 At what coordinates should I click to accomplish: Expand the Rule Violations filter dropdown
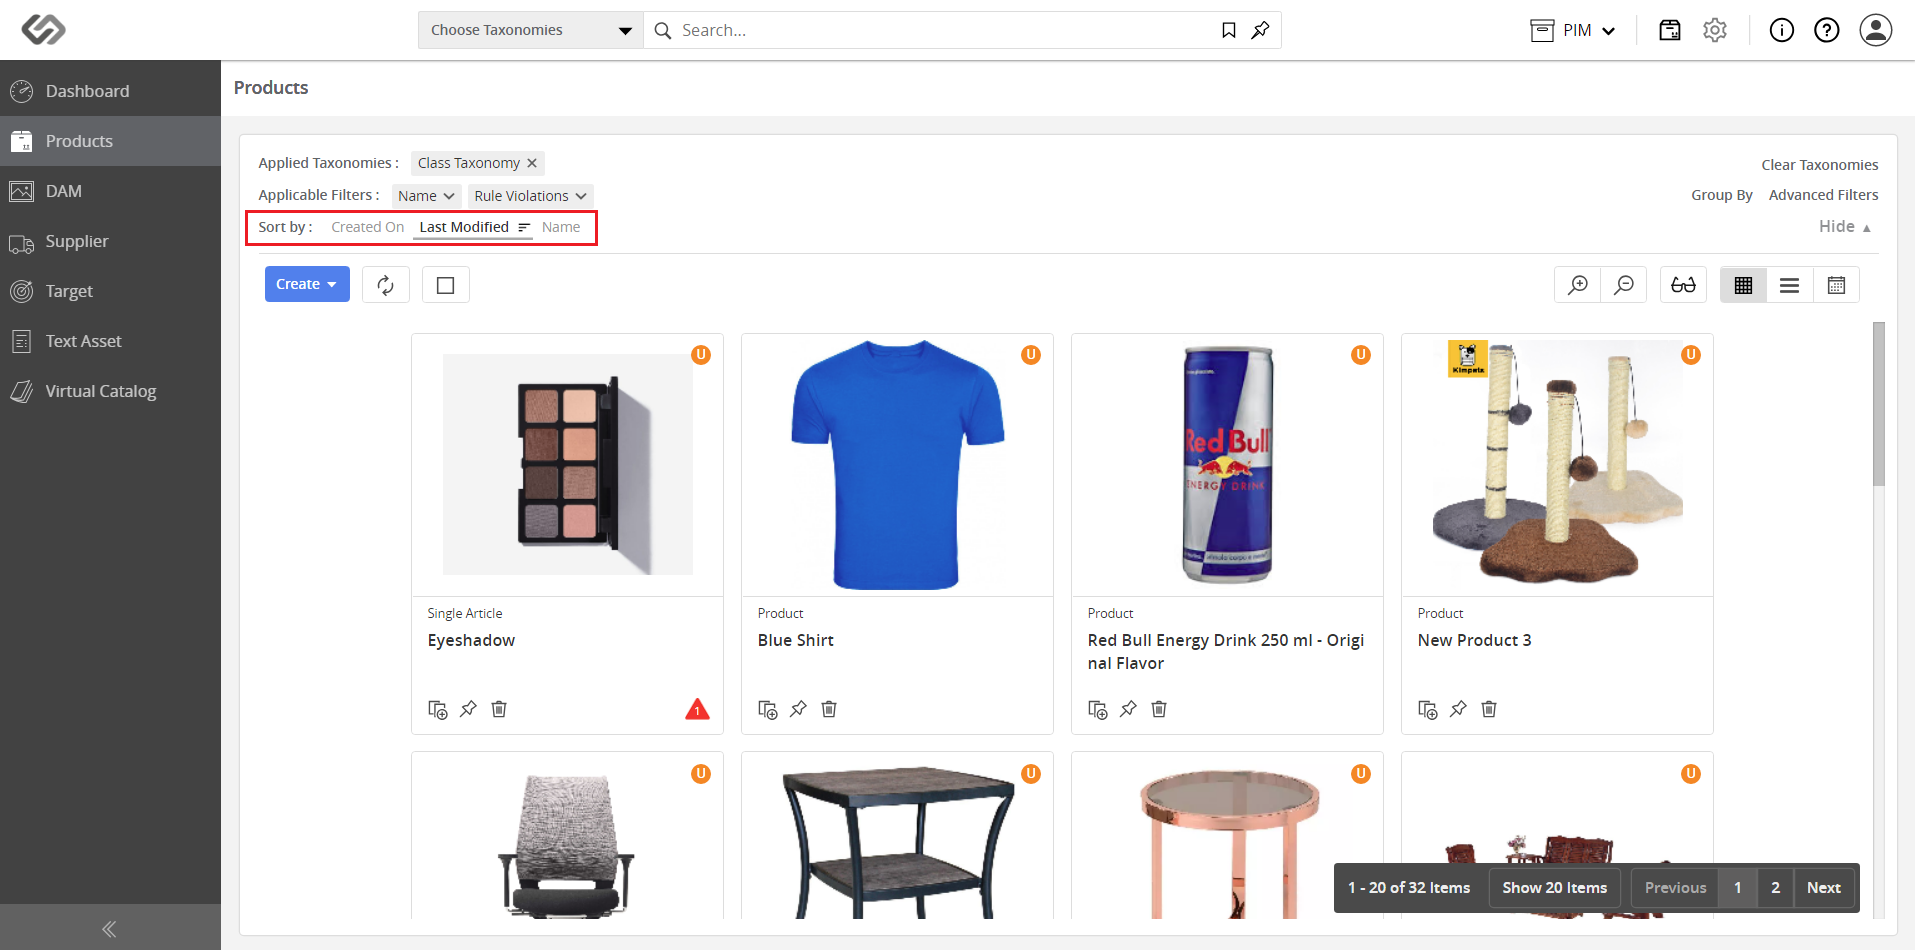coord(530,196)
